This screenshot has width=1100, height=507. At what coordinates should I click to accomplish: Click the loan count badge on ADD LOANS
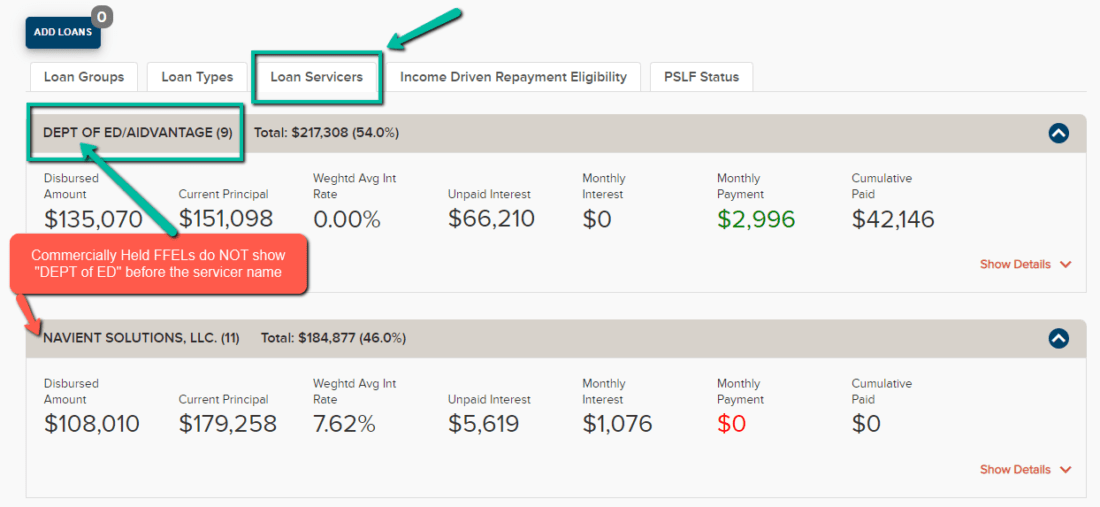click(x=102, y=17)
